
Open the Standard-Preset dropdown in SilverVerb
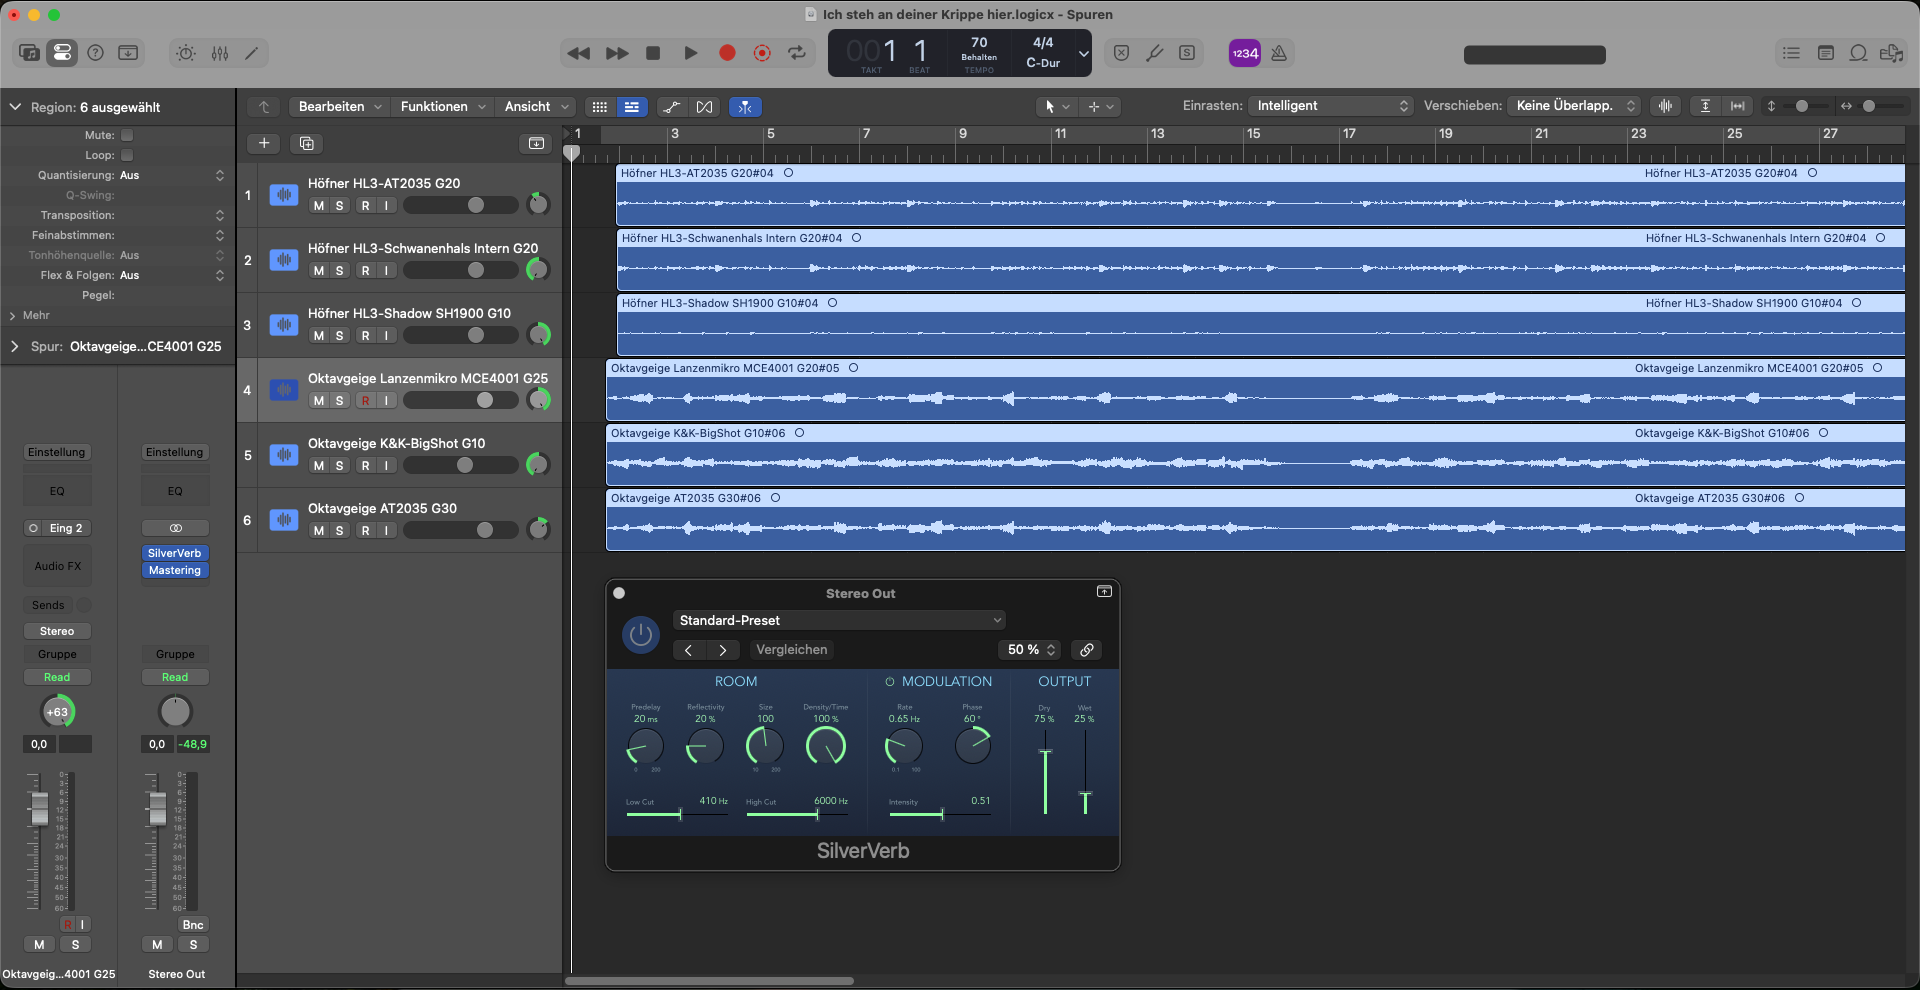pyautogui.click(x=838, y=620)
